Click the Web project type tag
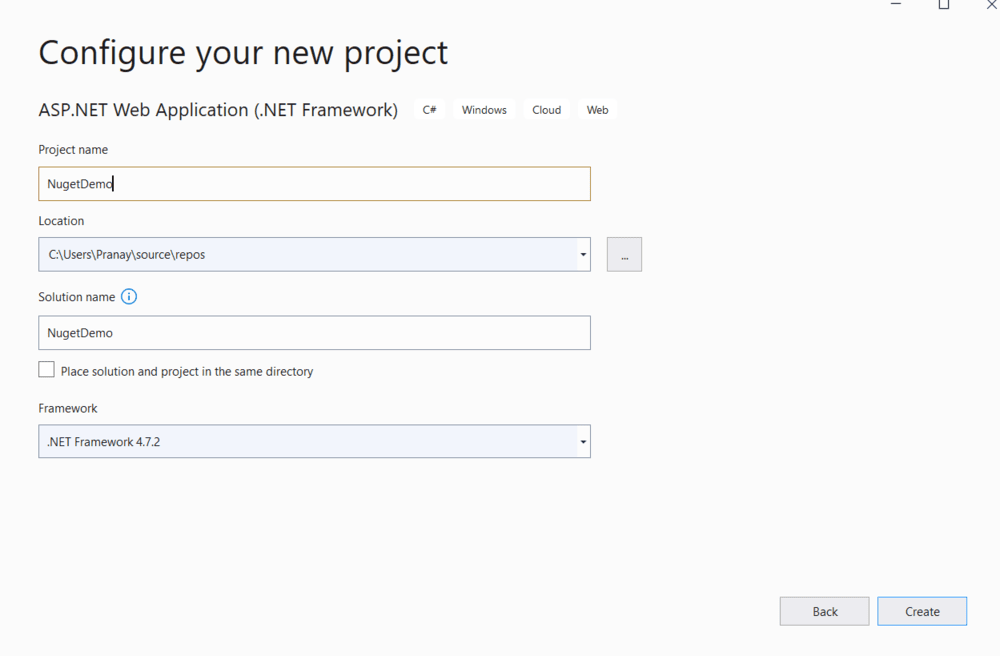This screenshot has height=656, width=1000. point(597,110)
